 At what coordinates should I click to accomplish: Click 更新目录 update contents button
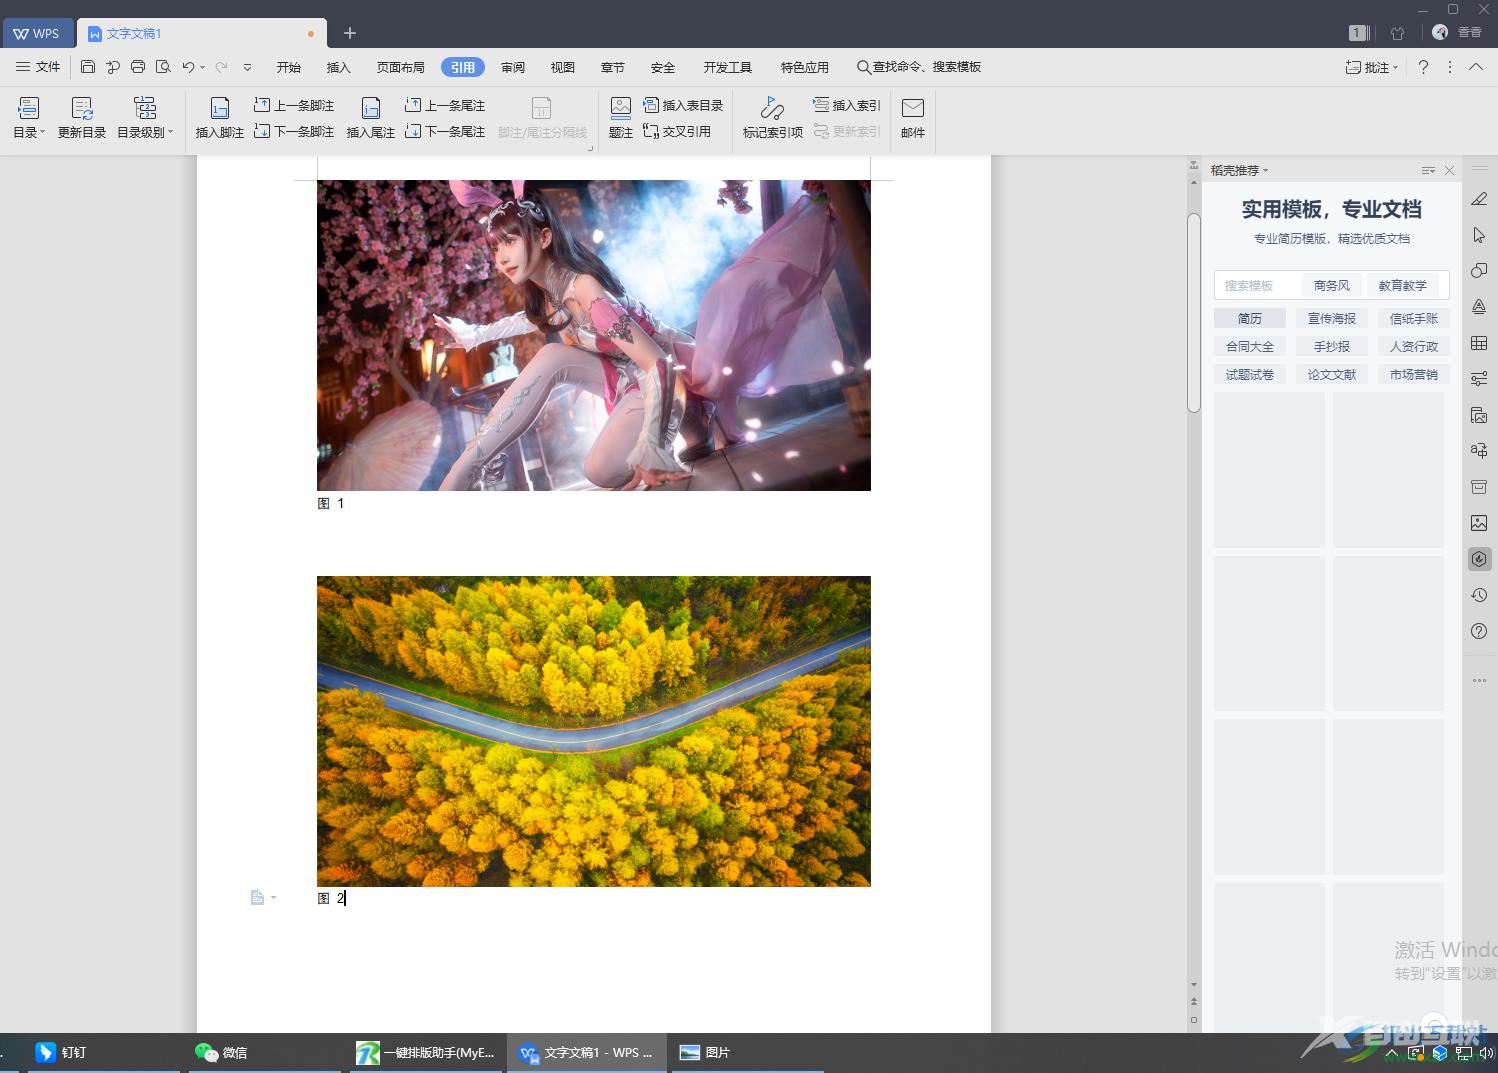(x=82, y=118)
